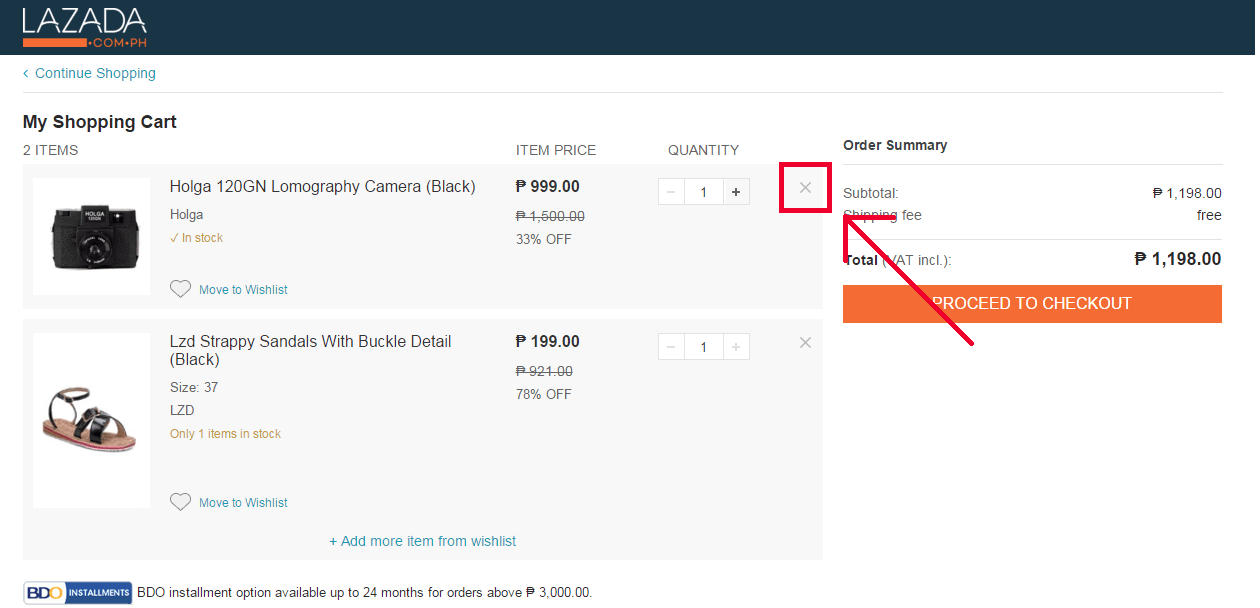Click Only 1 items in stock text
The image size is (1260, 608).
225,434
